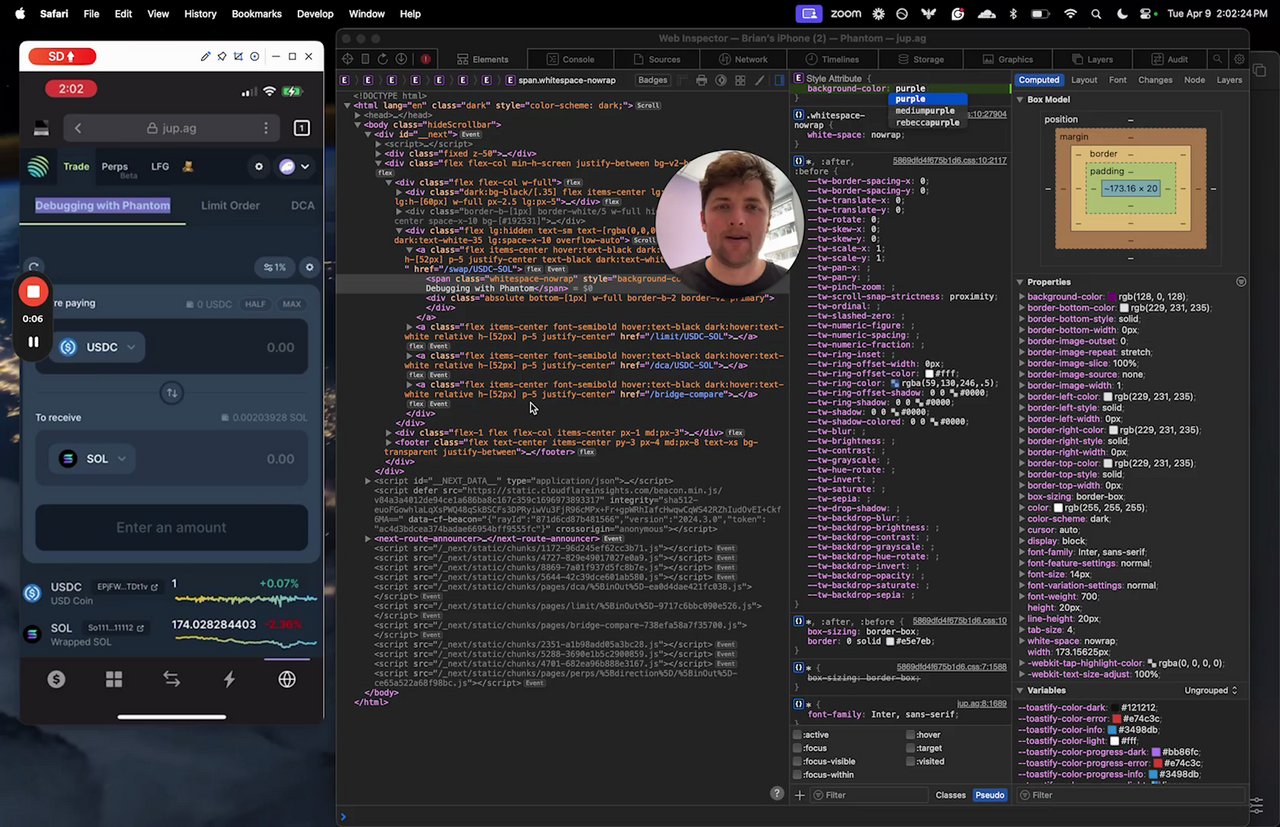Screen dimensions: 1280x827
Task: Toggle the :focus pseudo-class checkbox
Action: [798, 748]
